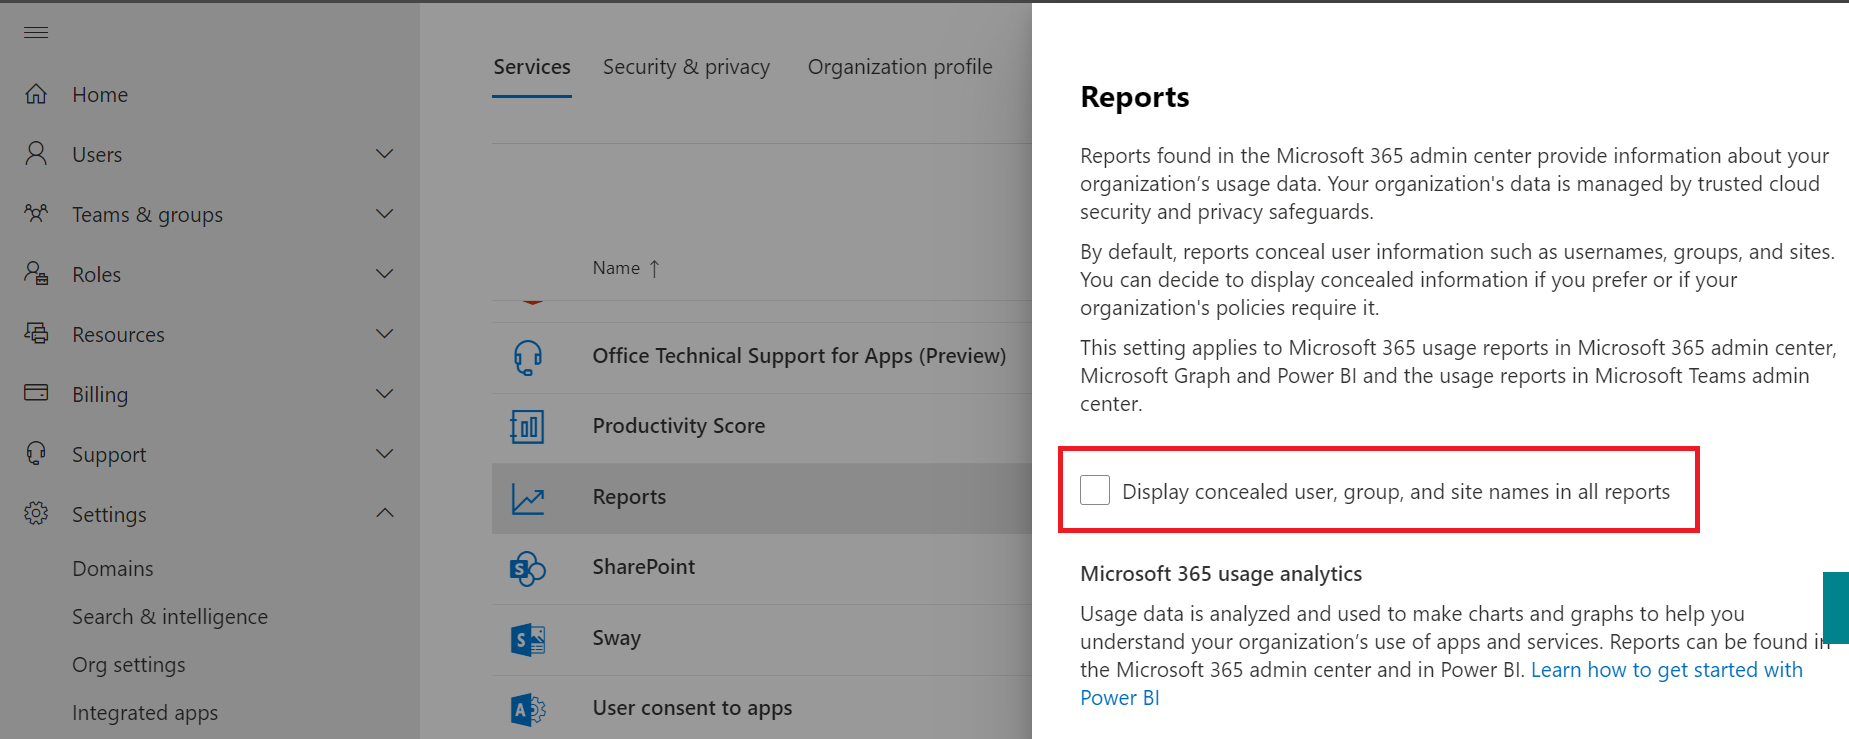Expand the Teams & groups section
Screen dimensions: 1849x739
(384, 214)
